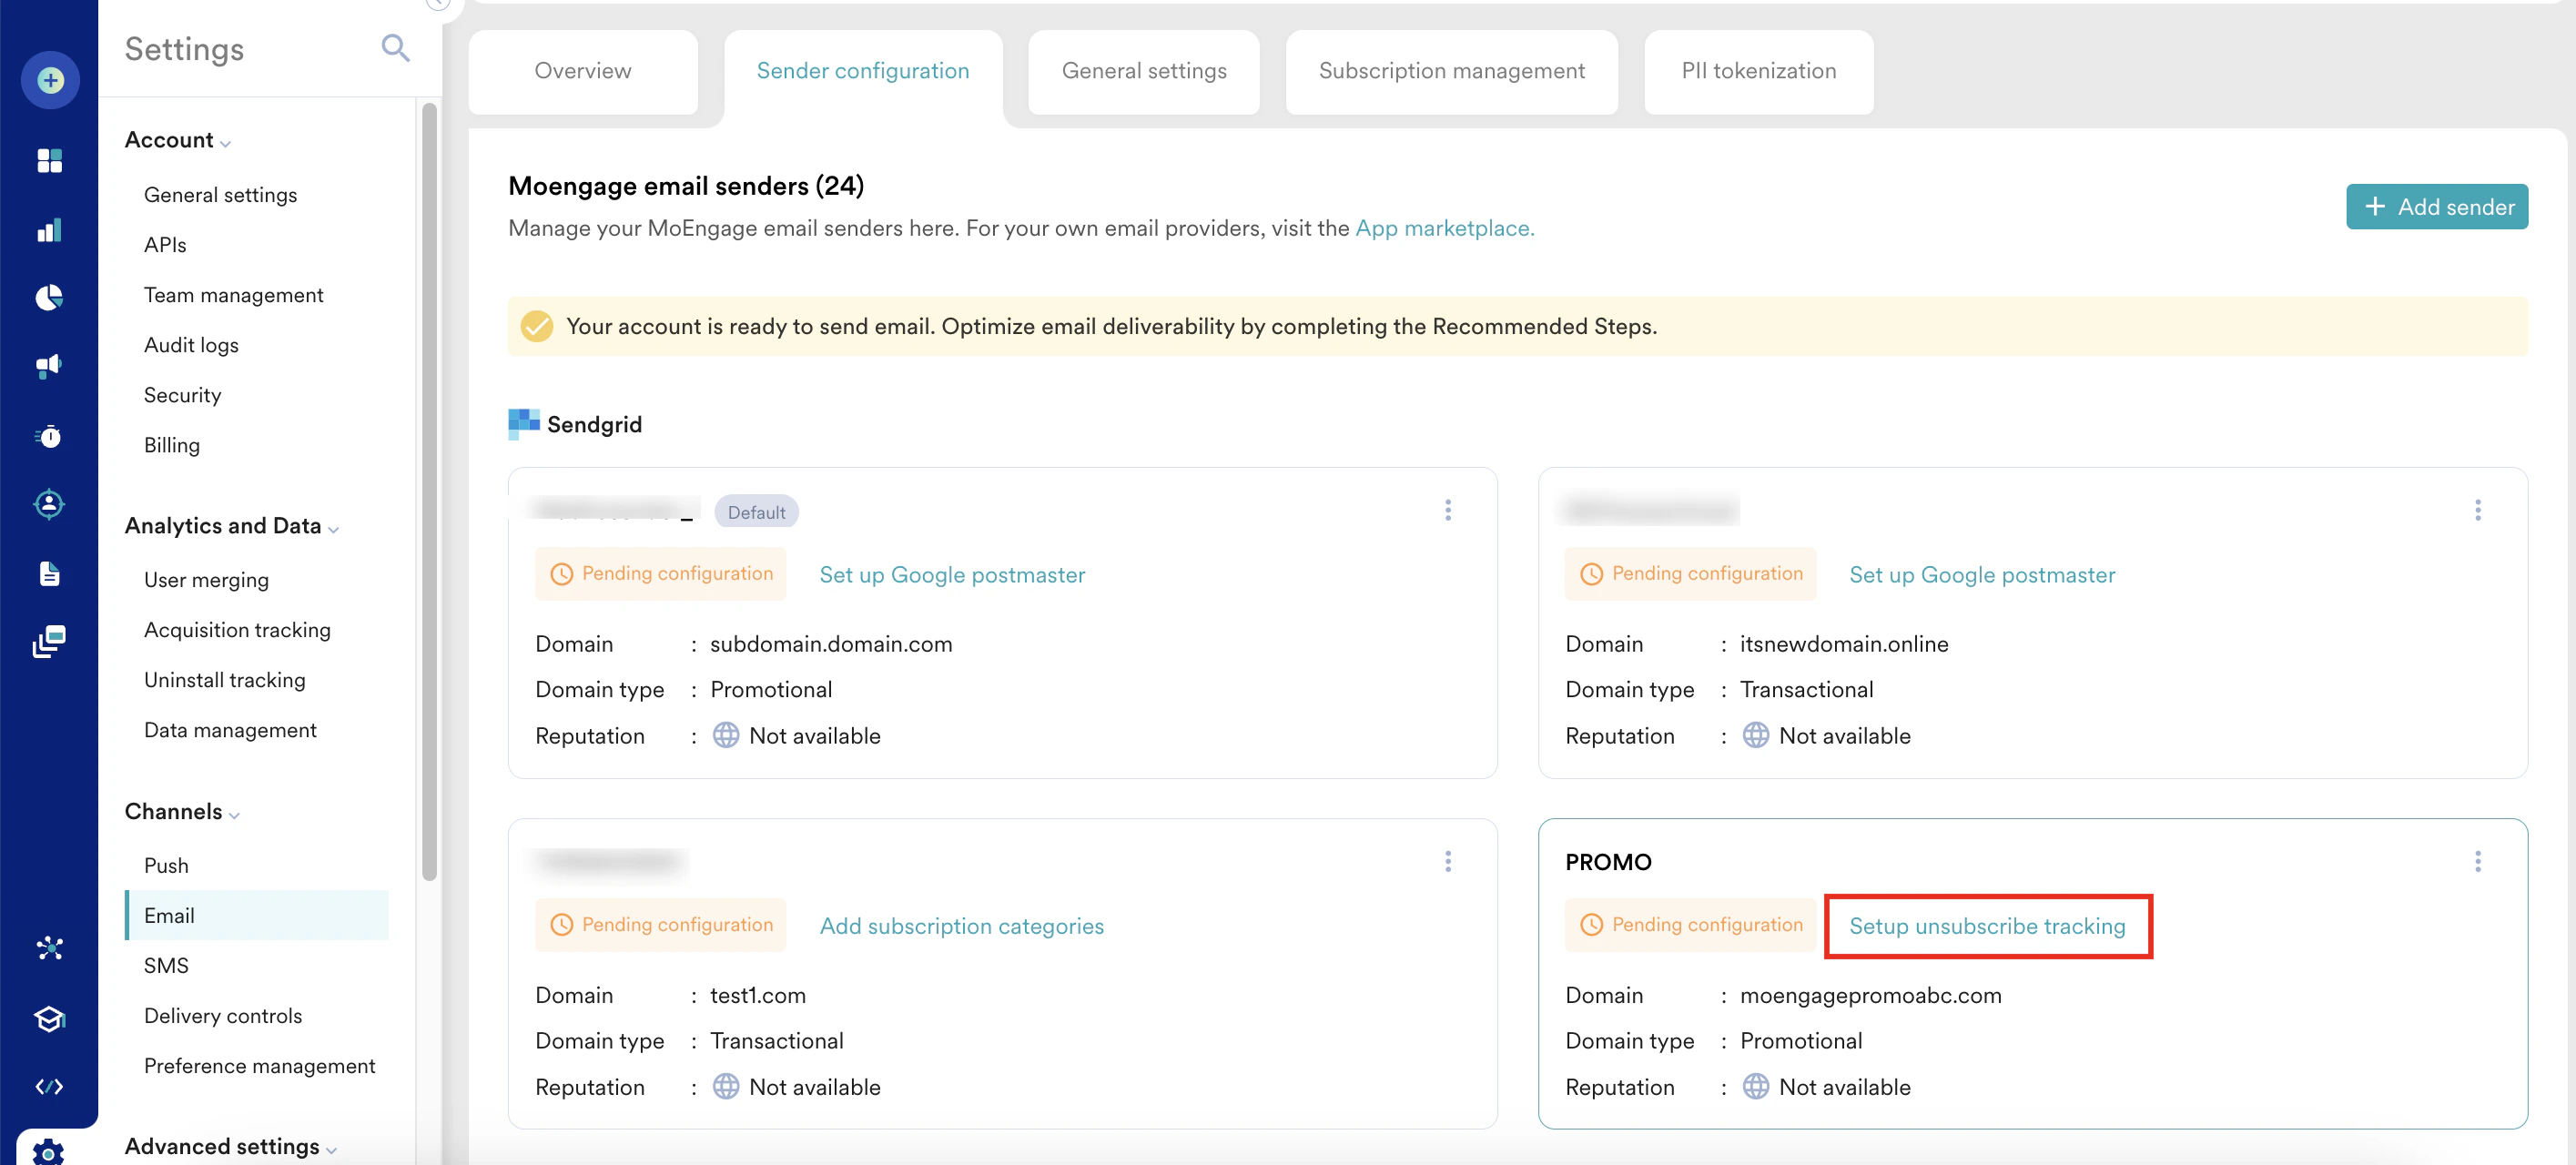The width and height of the screenshot is (2576, 1165).
Task: Open the Templates document icon in sidebar
Action: (49, 573)
